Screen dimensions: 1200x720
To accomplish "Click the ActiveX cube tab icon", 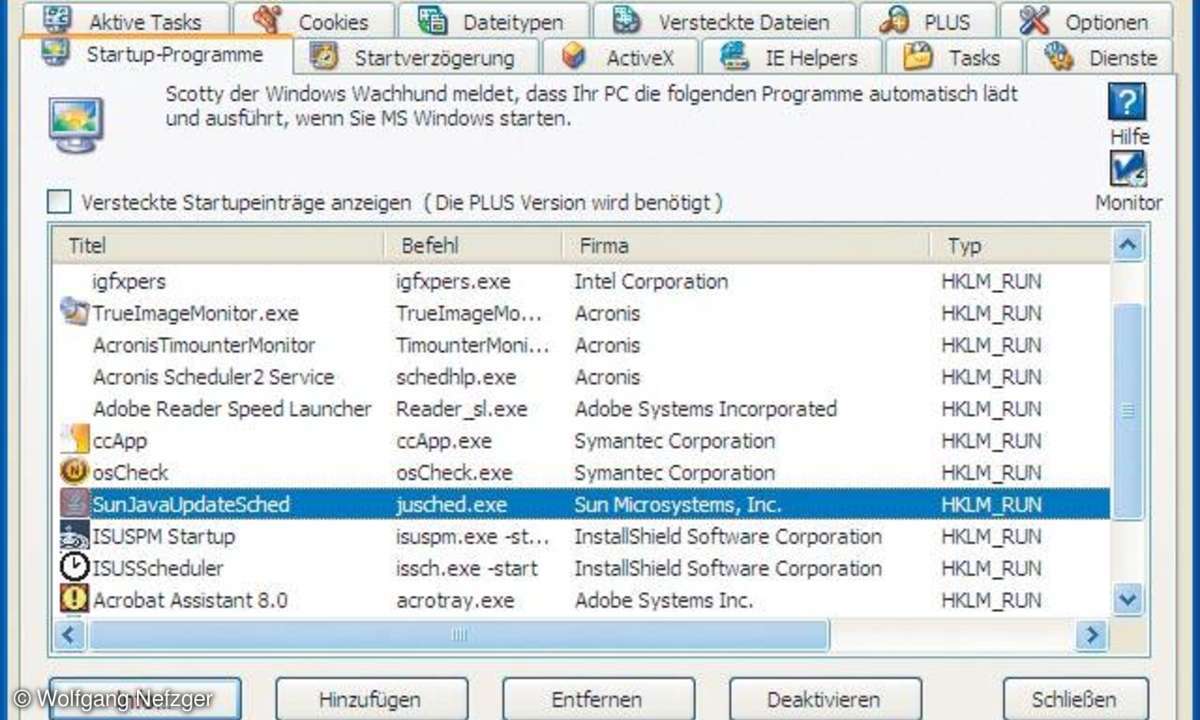I will pos(574,57).
